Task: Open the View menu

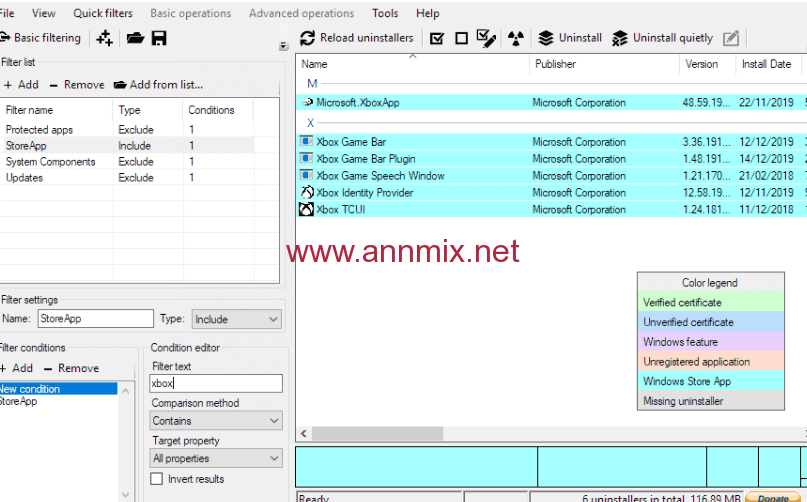Action: [44, 13]
